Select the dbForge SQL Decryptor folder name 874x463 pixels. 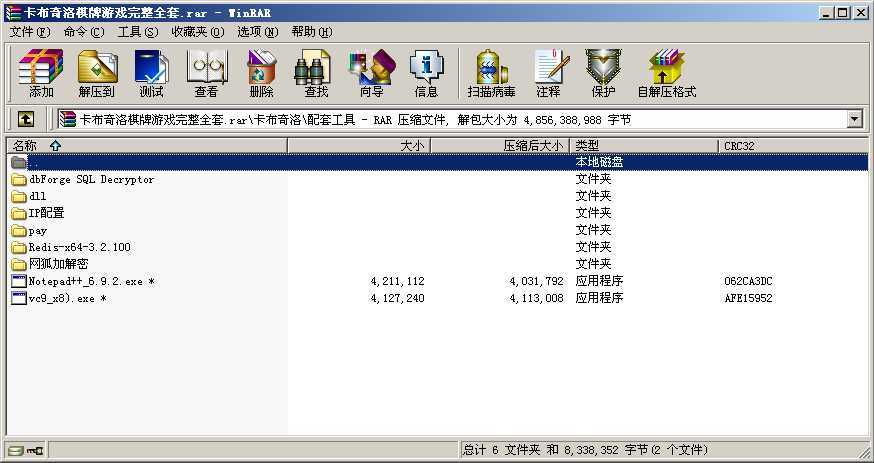pos(91,179)
